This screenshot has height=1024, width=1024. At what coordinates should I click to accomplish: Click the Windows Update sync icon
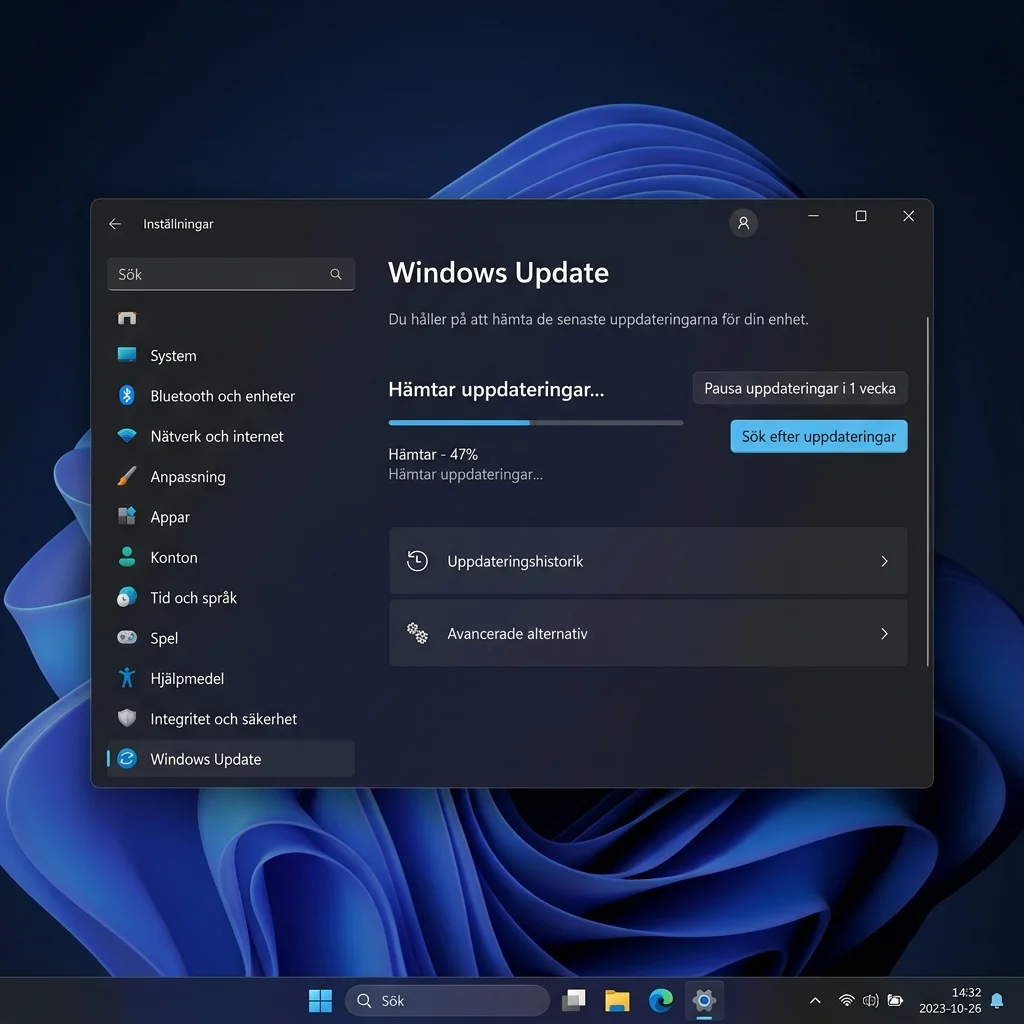click(x=127, y=758)
